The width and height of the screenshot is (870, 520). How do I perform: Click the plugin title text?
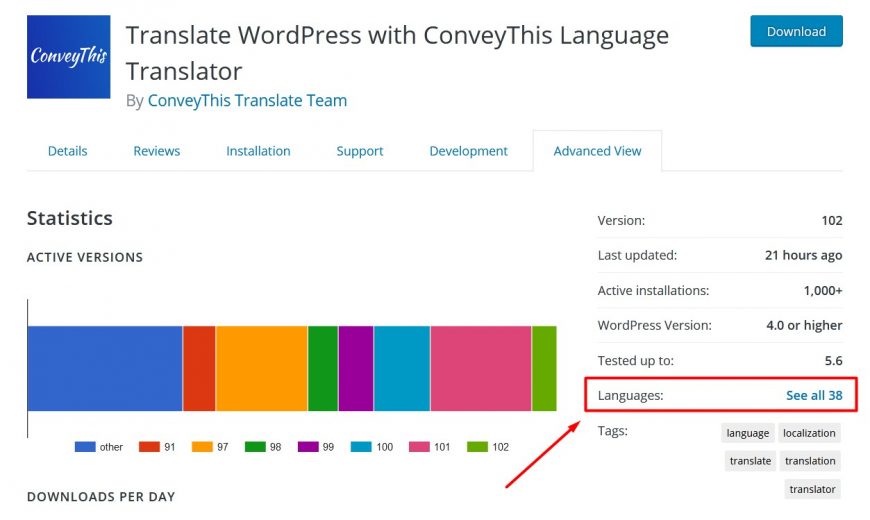[x=397, y=53]
